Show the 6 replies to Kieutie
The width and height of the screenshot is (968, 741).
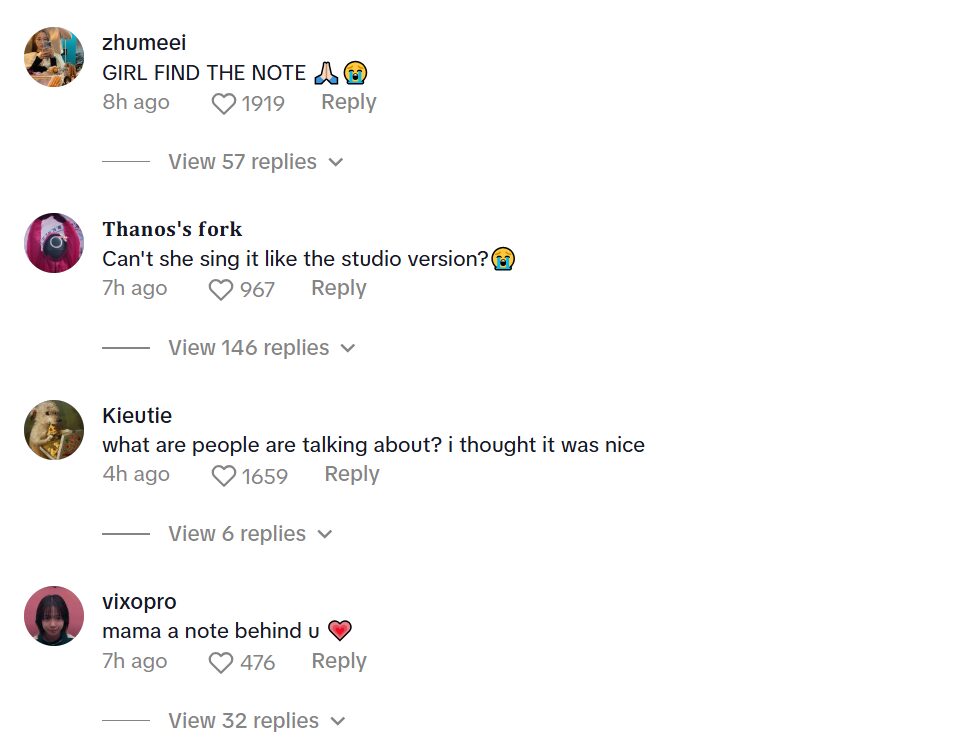coord(249,534)
